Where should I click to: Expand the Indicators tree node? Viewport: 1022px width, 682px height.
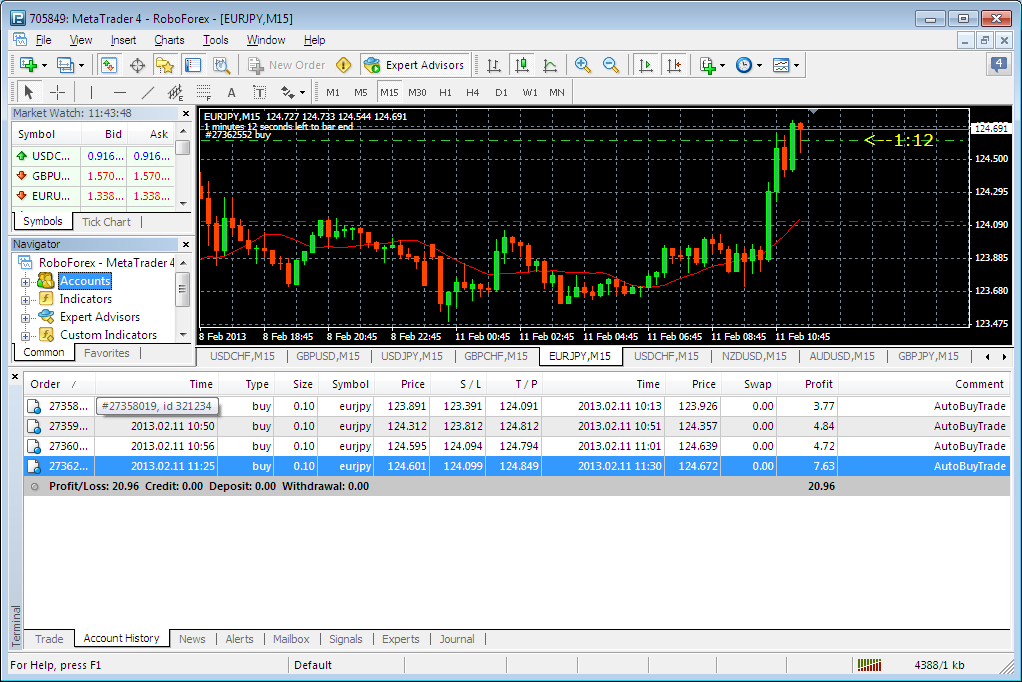(25, 301)
